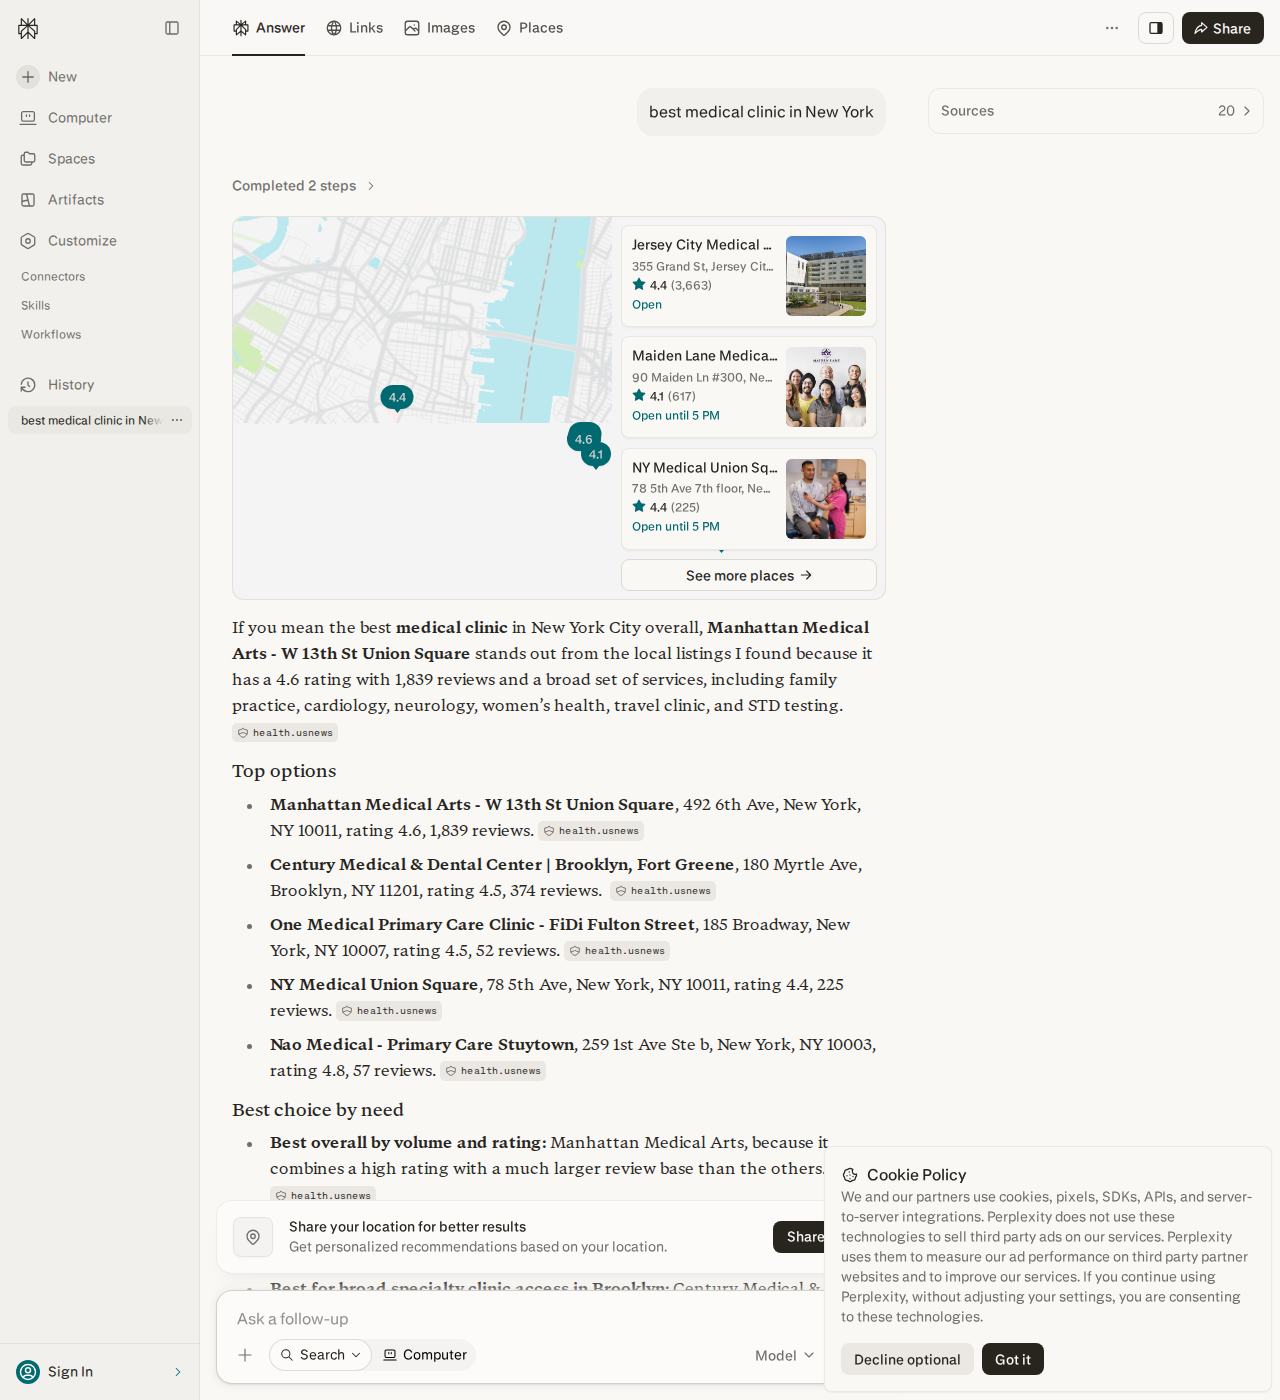Click Got it on Cookie Policy

pyautogui.click(x=1013, y=1359)
